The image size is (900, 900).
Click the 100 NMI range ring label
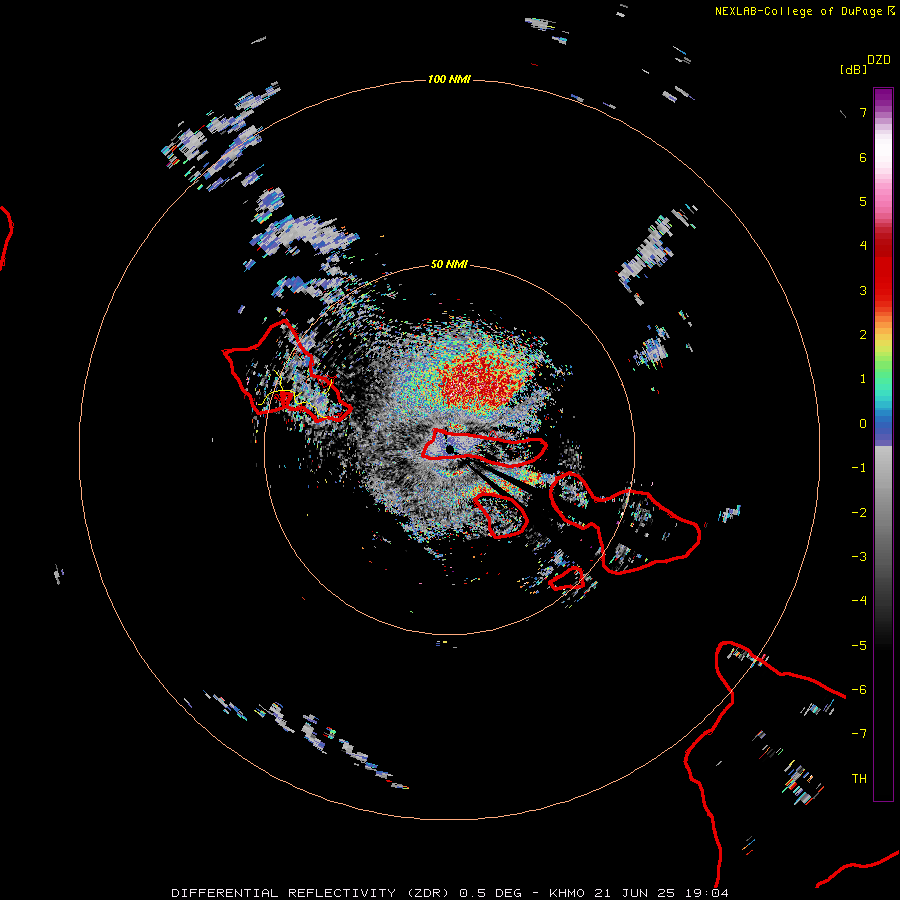pos(449,79)
